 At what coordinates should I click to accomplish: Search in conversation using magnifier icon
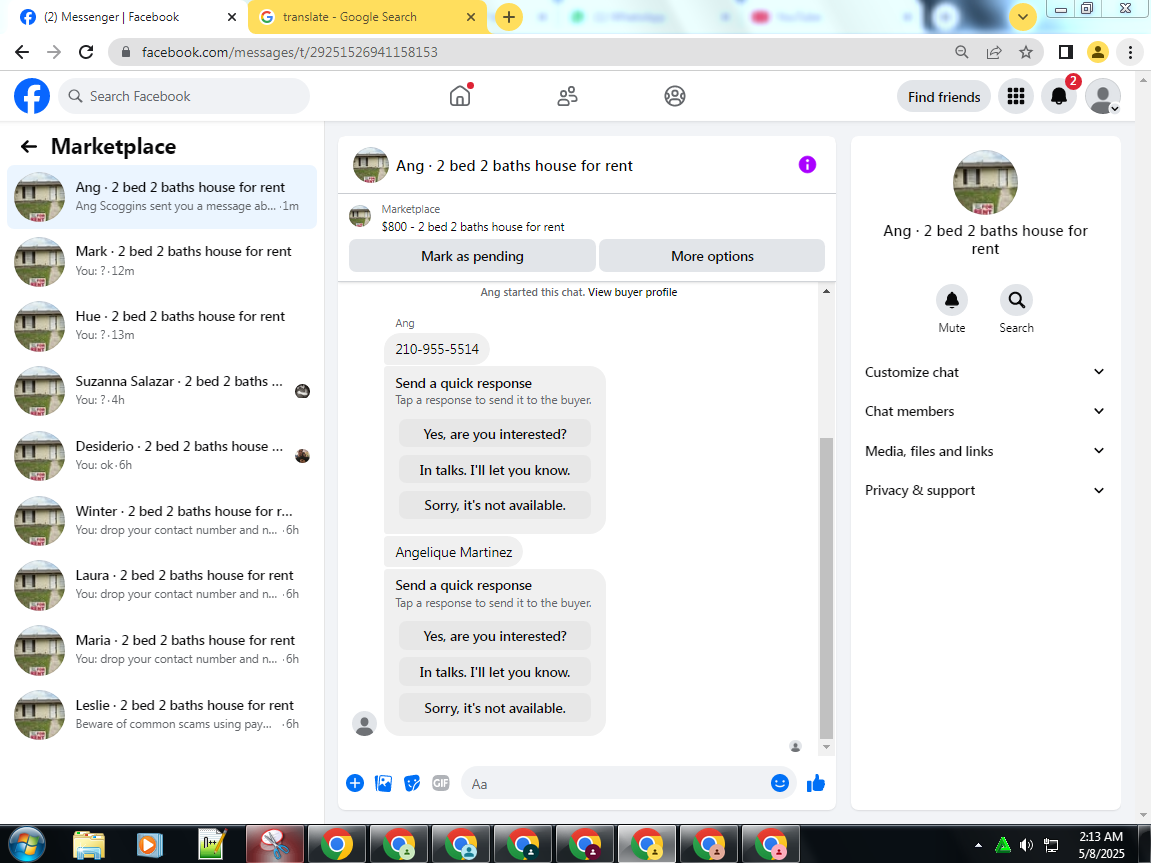click(x=1017, y=300)
